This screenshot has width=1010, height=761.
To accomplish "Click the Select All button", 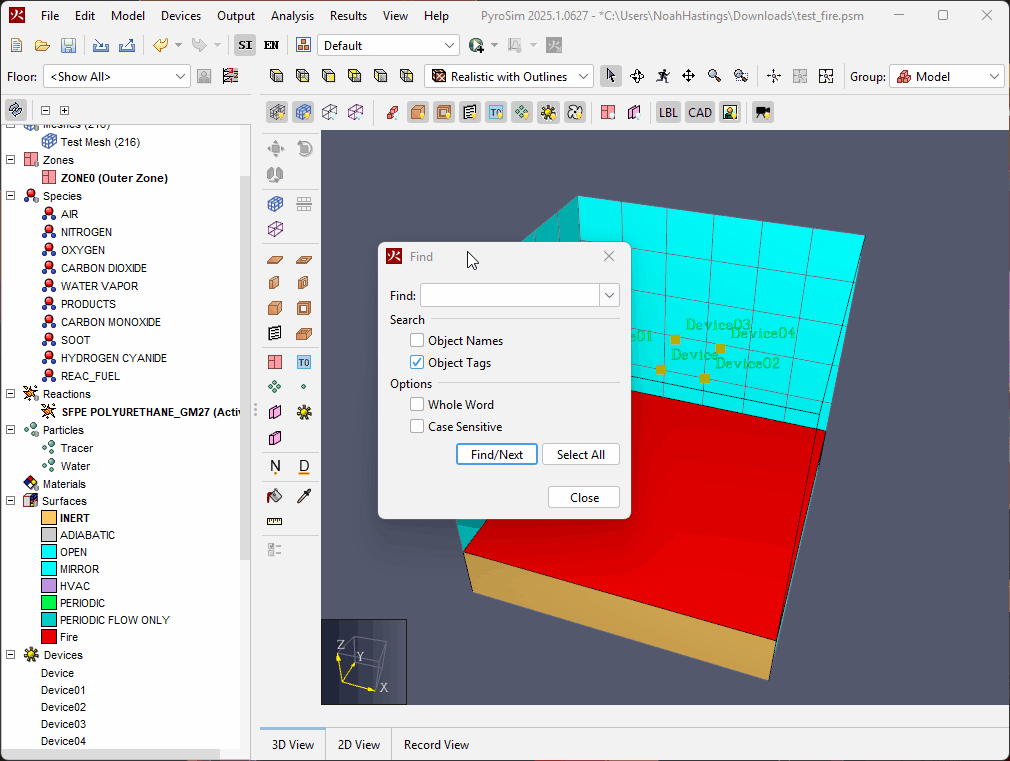I will point(580,454).
